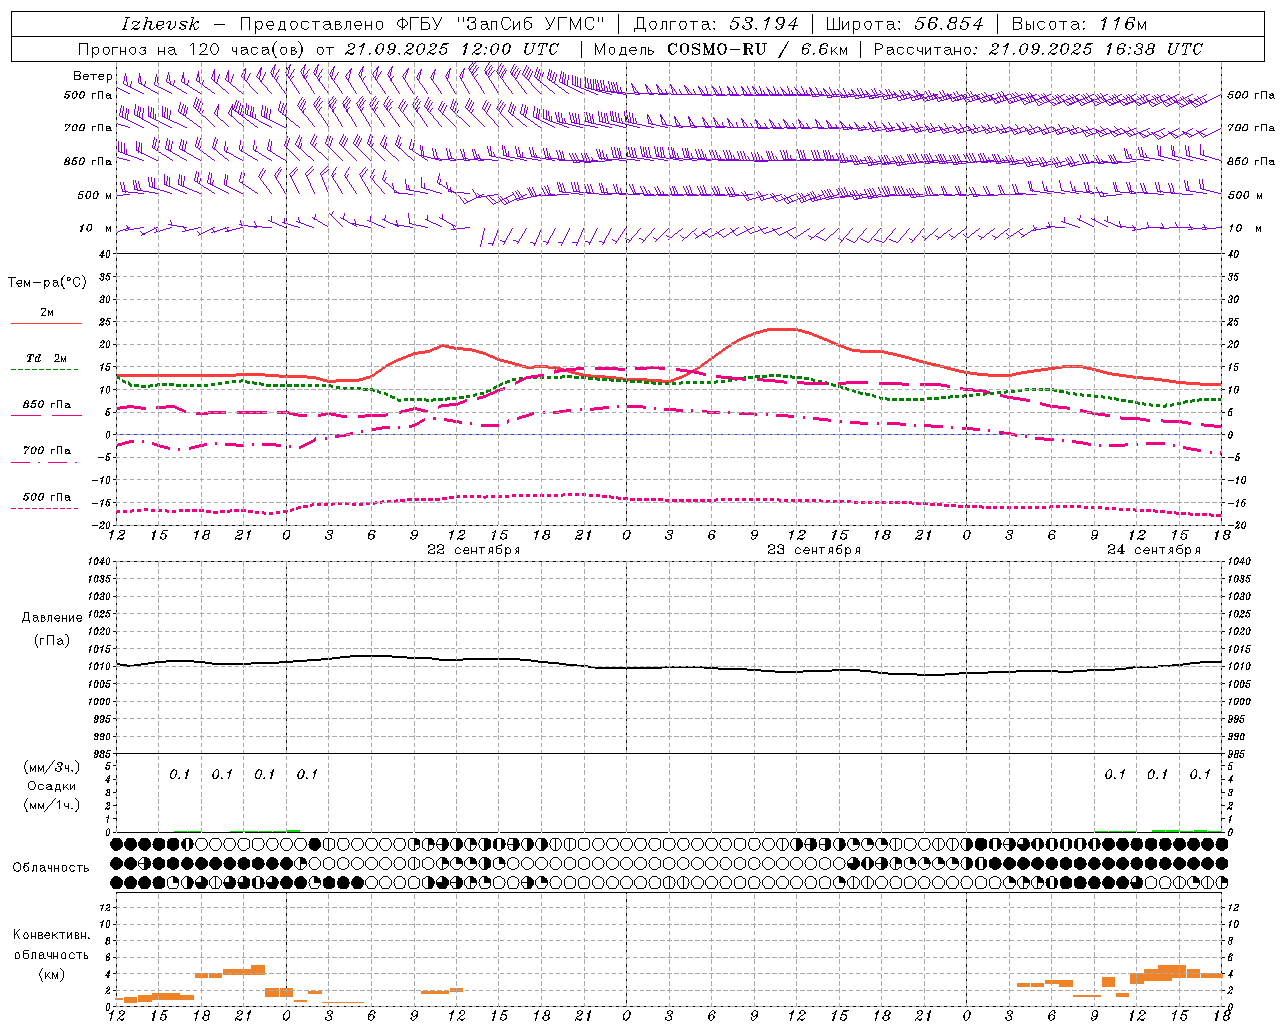Click the Ветер wind panel label

pos(93,76)
